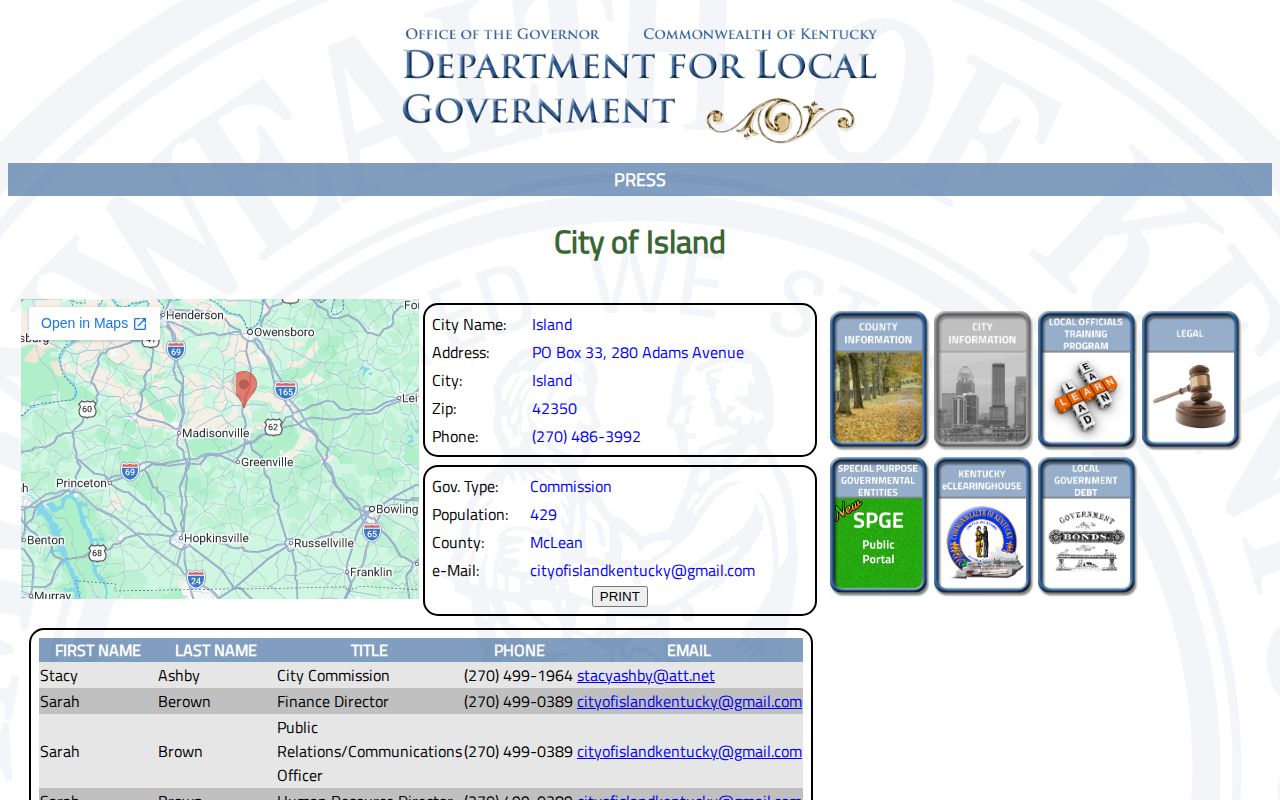
Task: Click the phone number (270) 486-3992
Action: click(586, 437)
